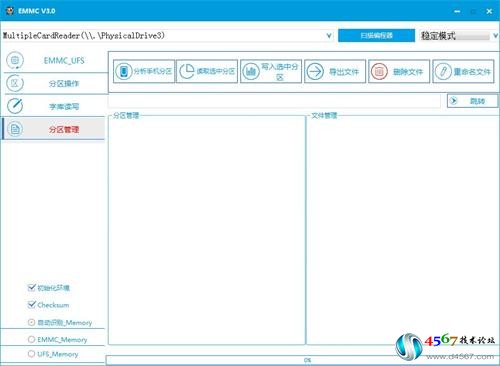The width and height of the screenshot is (500, 366).
Task: Open the MultipleCardReader drive dropdown
Action: point(329,36)
